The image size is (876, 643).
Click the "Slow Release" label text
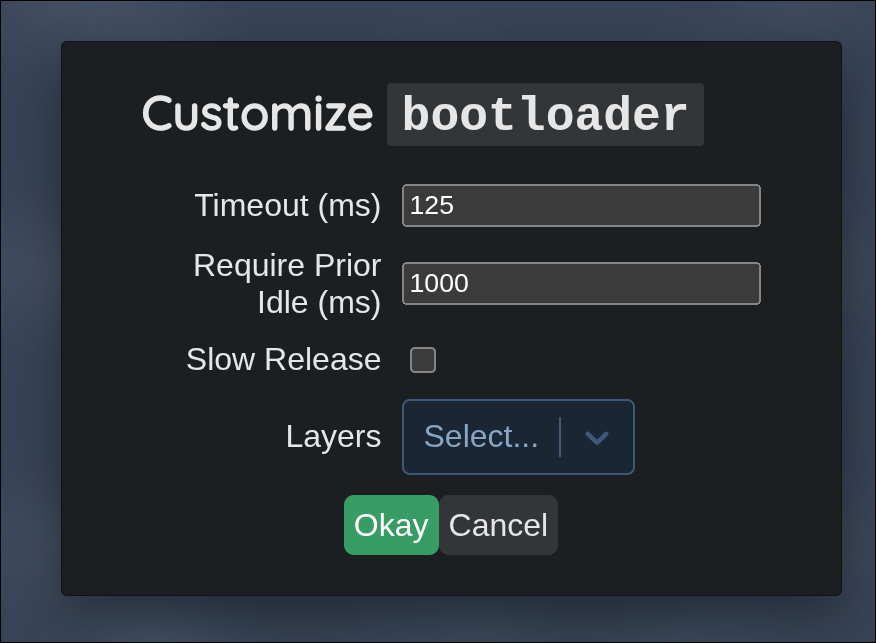click(283, 359)
